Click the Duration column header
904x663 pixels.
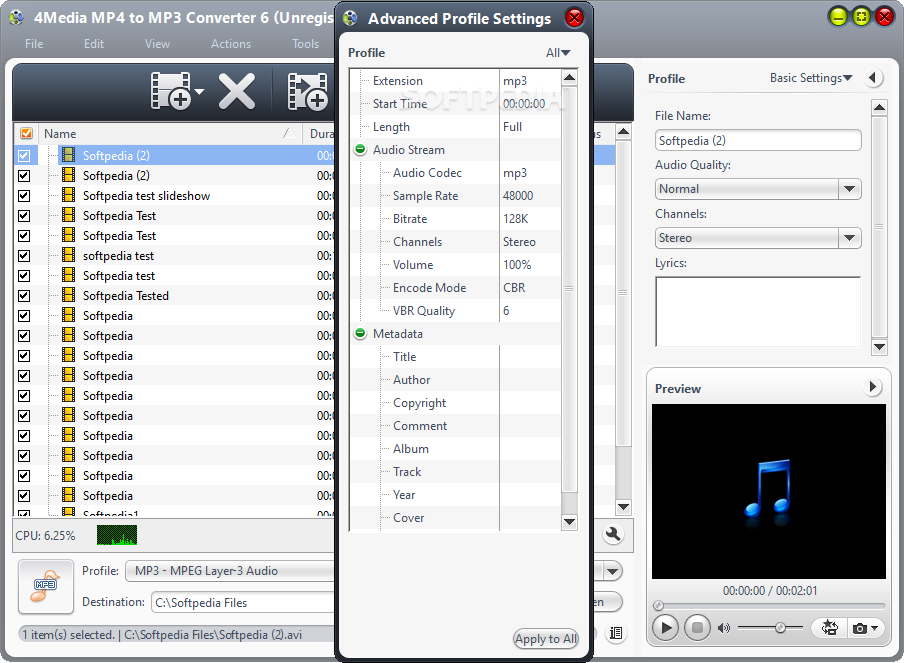321,134
